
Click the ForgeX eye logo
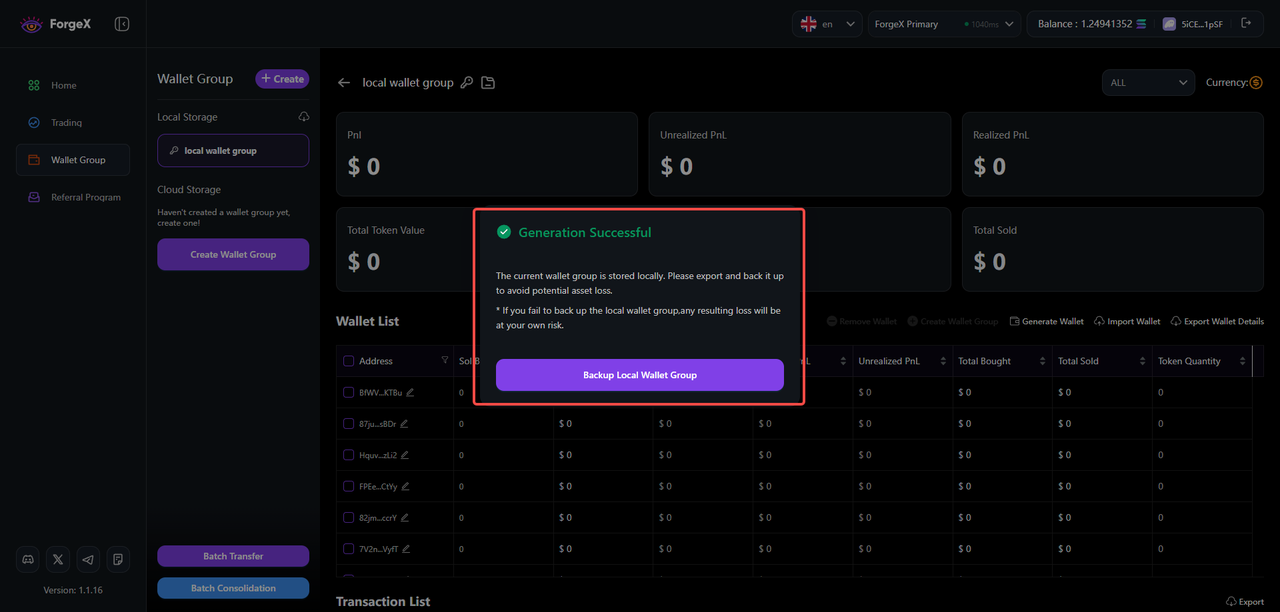31,24
